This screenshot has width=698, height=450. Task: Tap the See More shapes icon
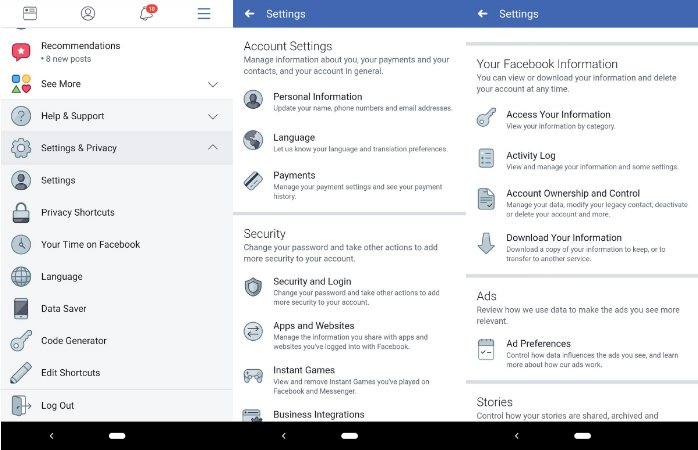[x=21, y=84]
